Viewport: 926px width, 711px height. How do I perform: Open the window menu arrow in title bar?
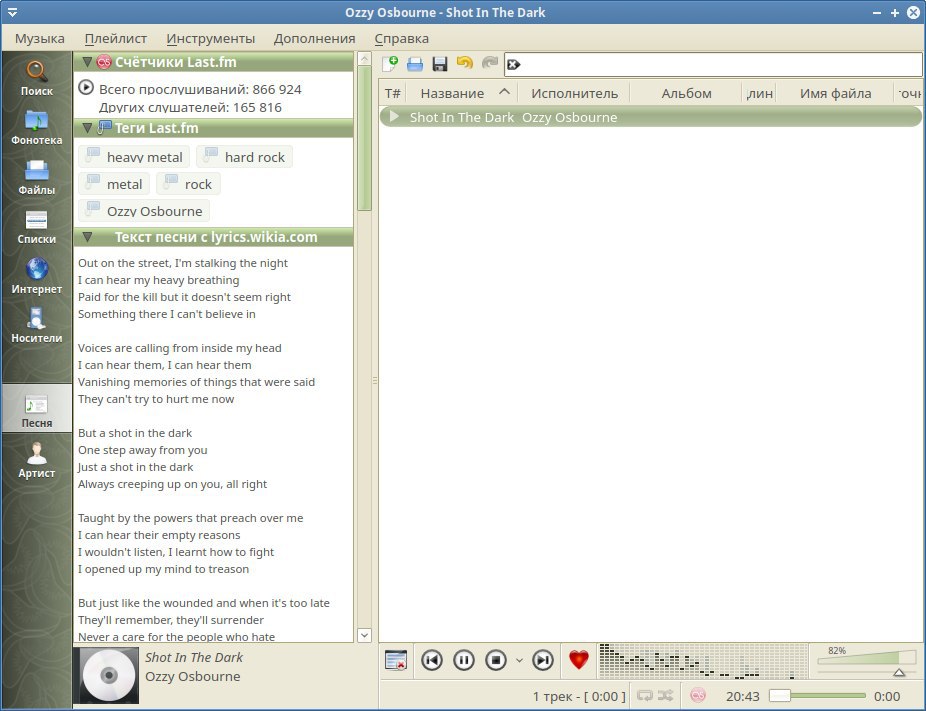tap(12, 12)
